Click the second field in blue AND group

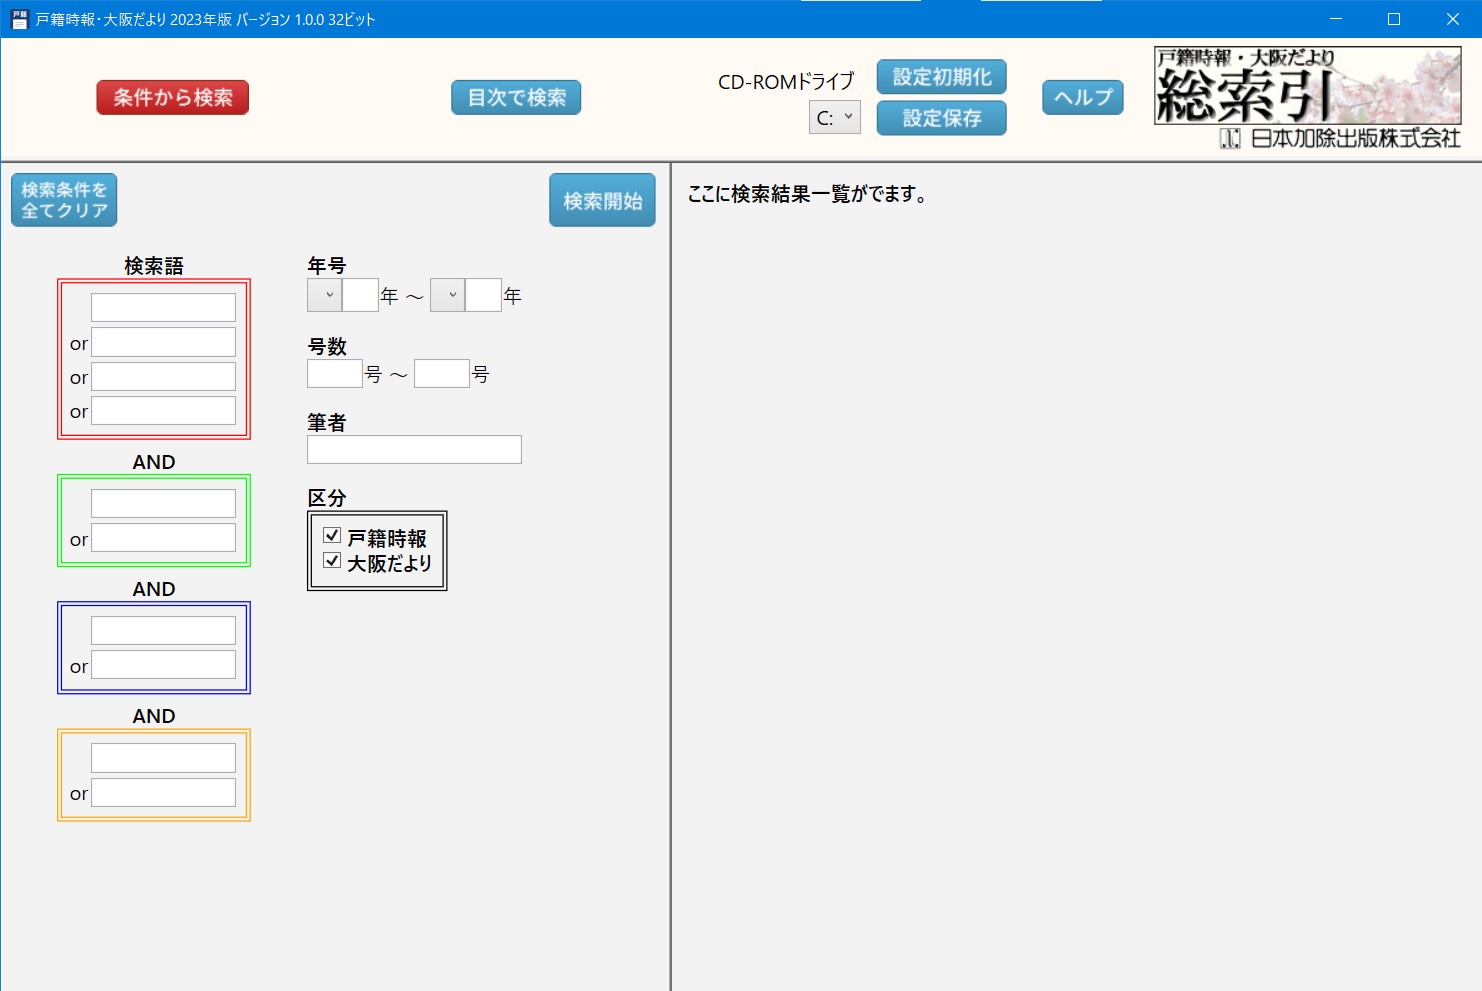point(163,665)
